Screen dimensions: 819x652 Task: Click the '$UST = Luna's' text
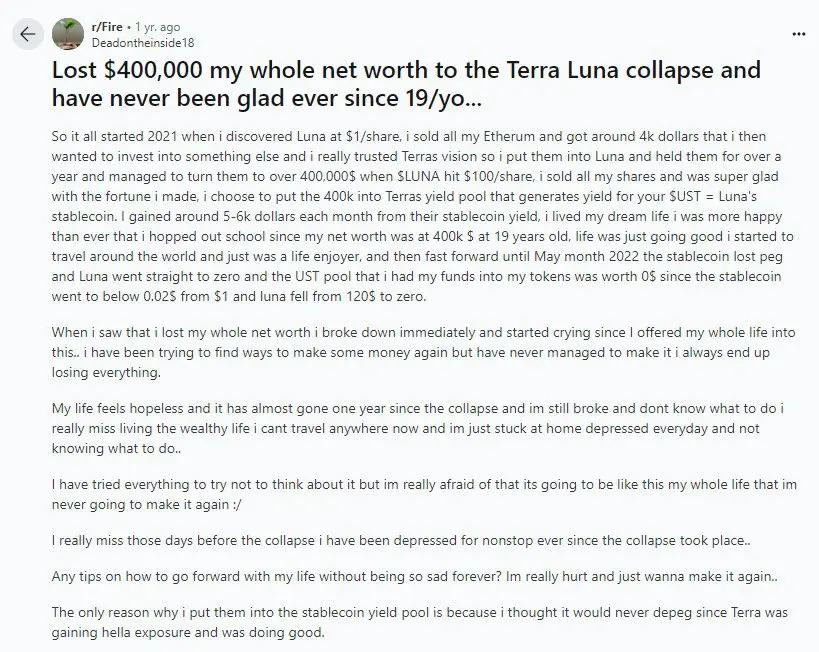pos(712,196)
